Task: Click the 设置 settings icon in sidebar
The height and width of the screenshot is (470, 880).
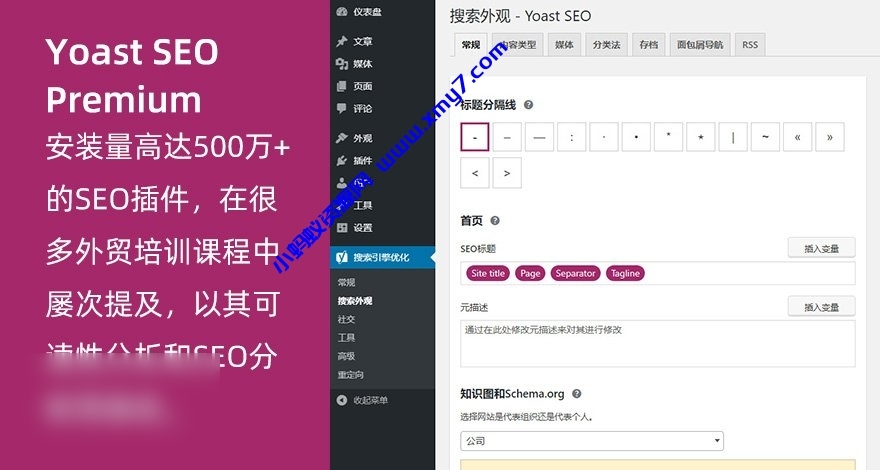Action: click(342, 227)
